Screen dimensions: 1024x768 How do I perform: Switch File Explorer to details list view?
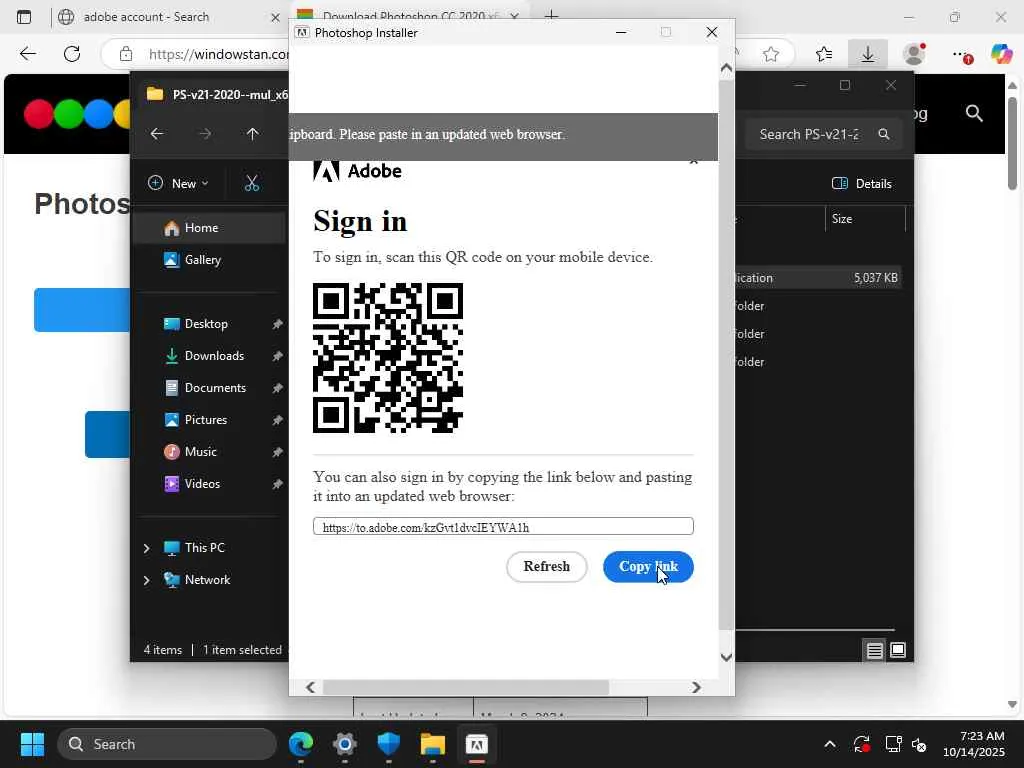coord(874,650)
